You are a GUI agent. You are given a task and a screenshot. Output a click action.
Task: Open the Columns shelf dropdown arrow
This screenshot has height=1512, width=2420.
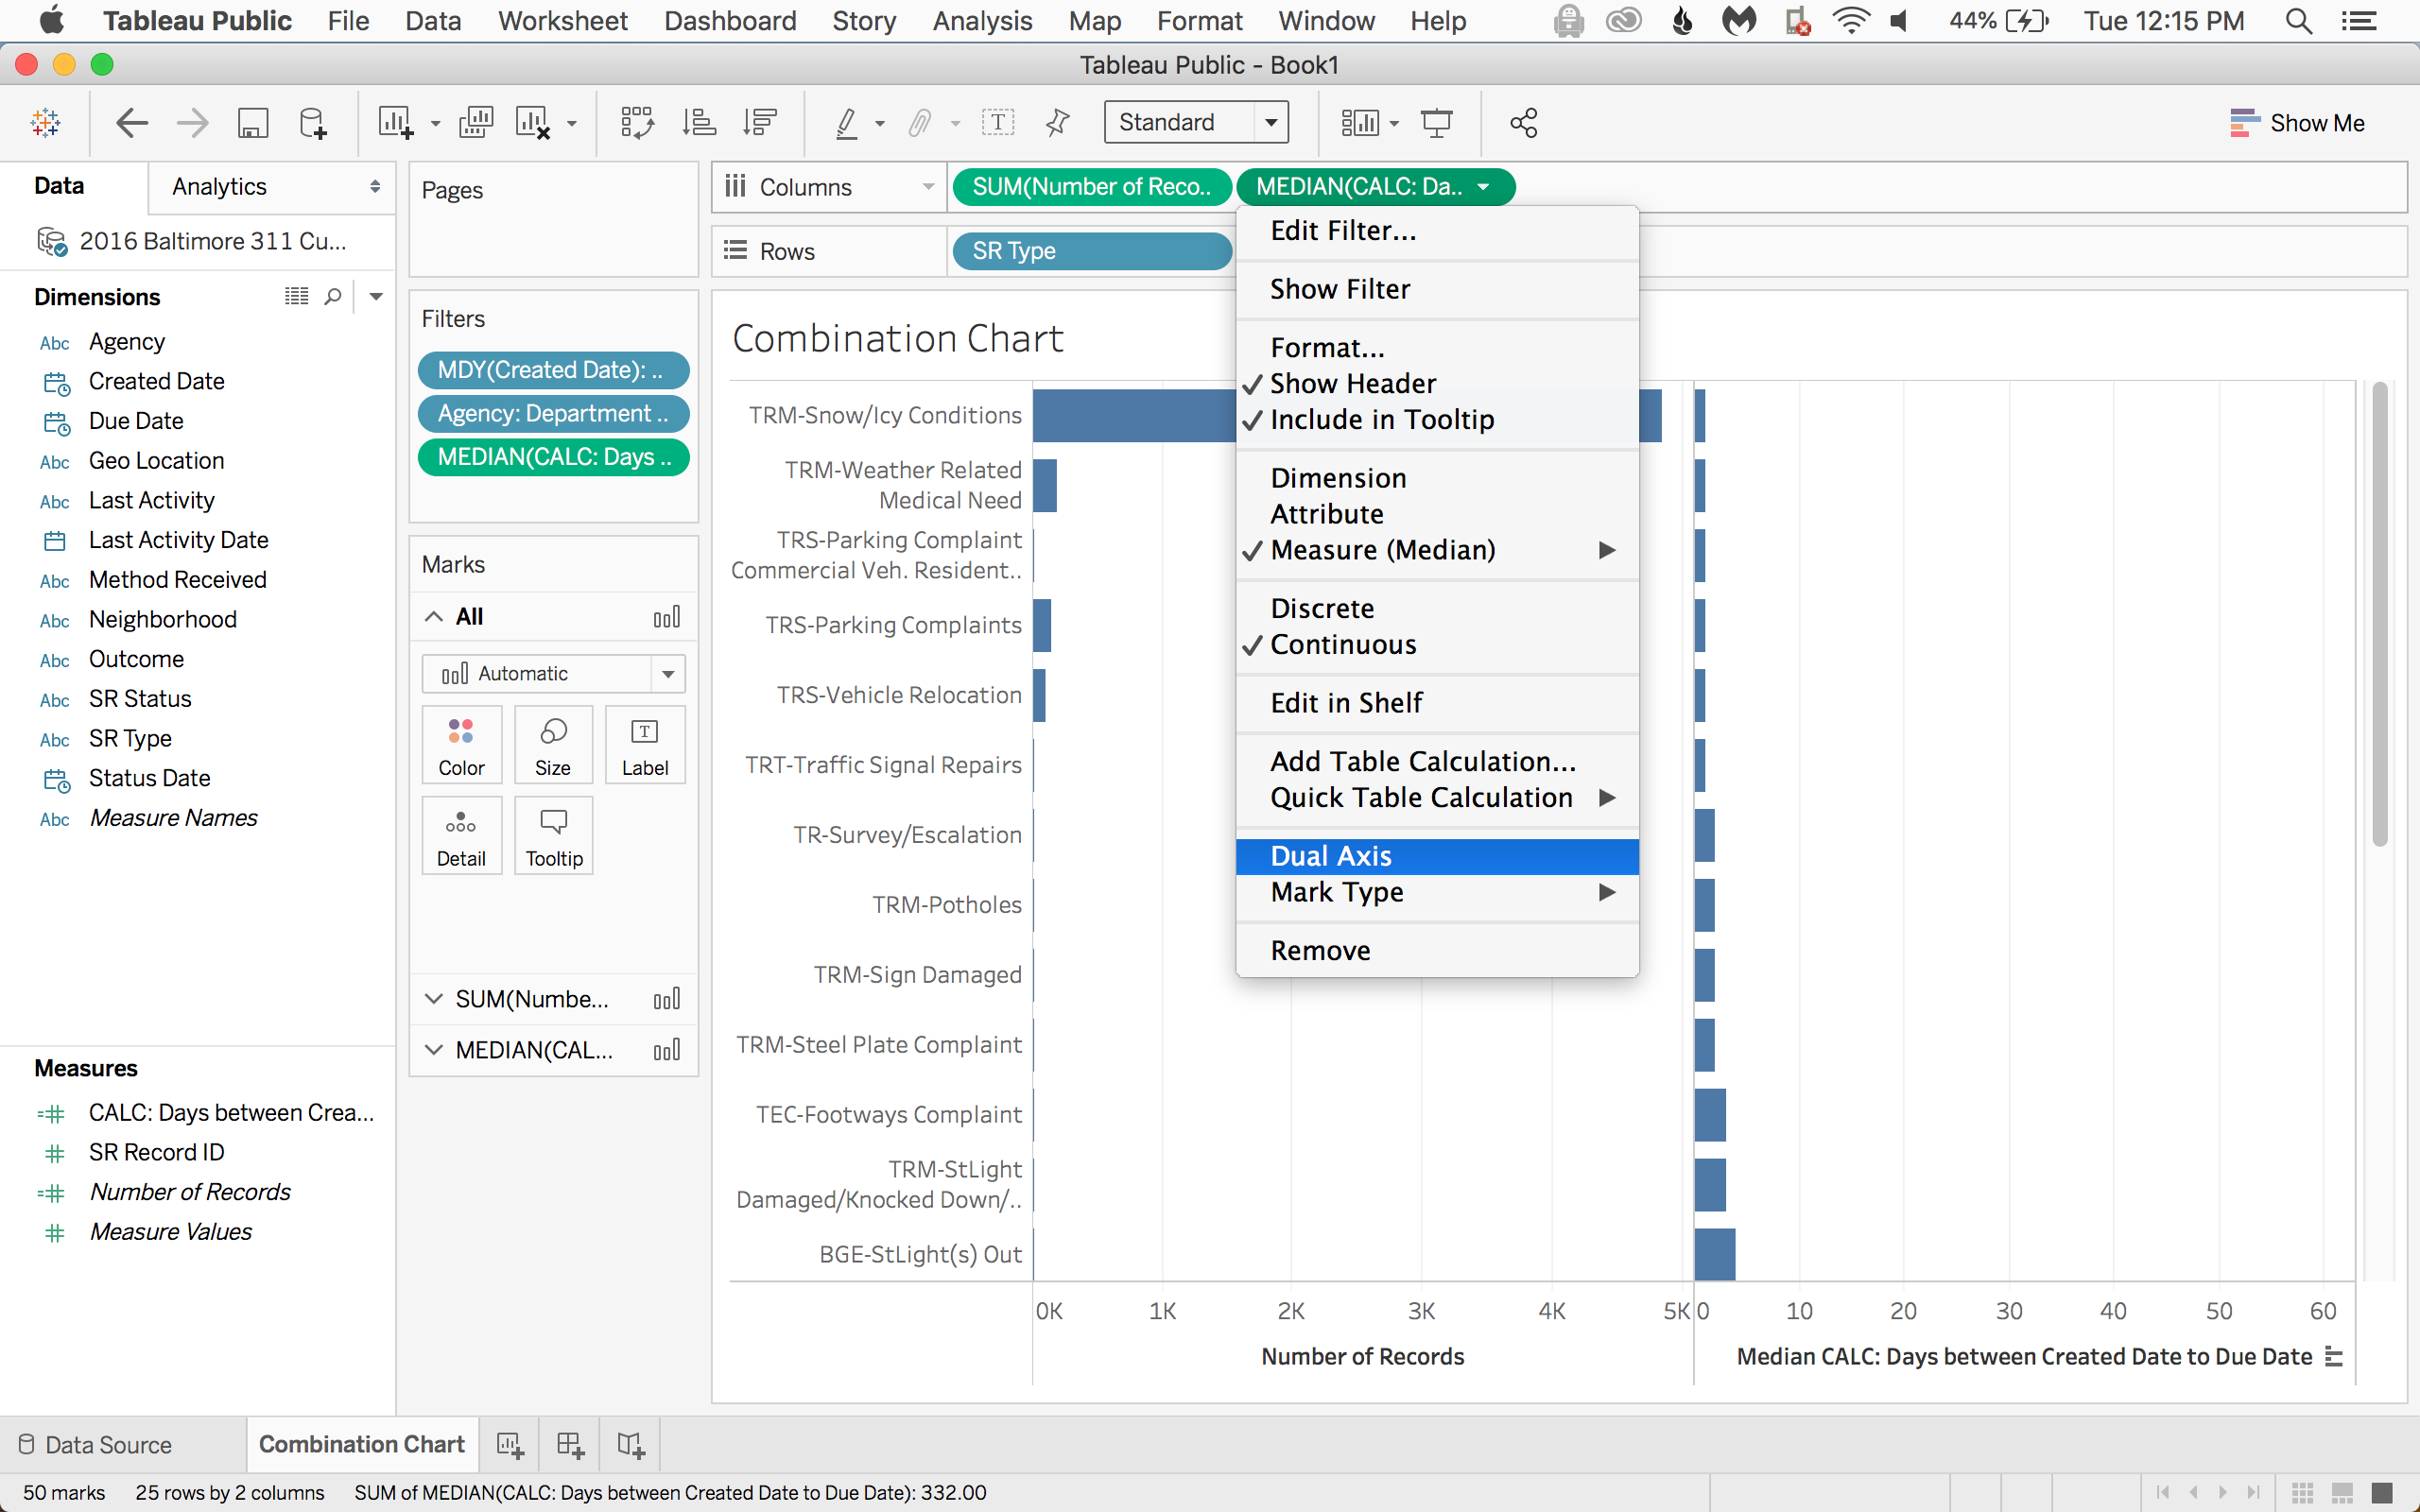[x=928, y=187]
